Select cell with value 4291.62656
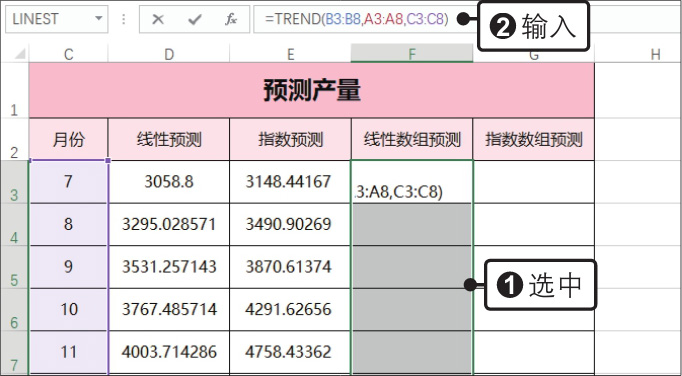Screen dimensions: 682x376 (290, 310)
